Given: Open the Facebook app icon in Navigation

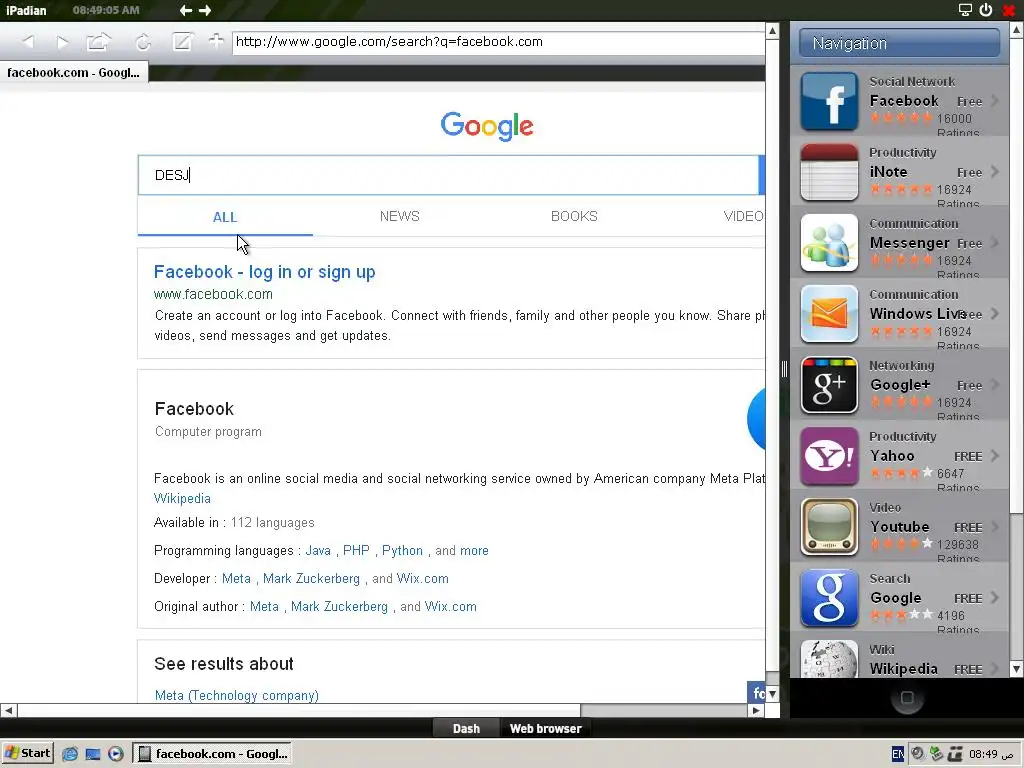Looking at the screenshot, I should (829, 101).
